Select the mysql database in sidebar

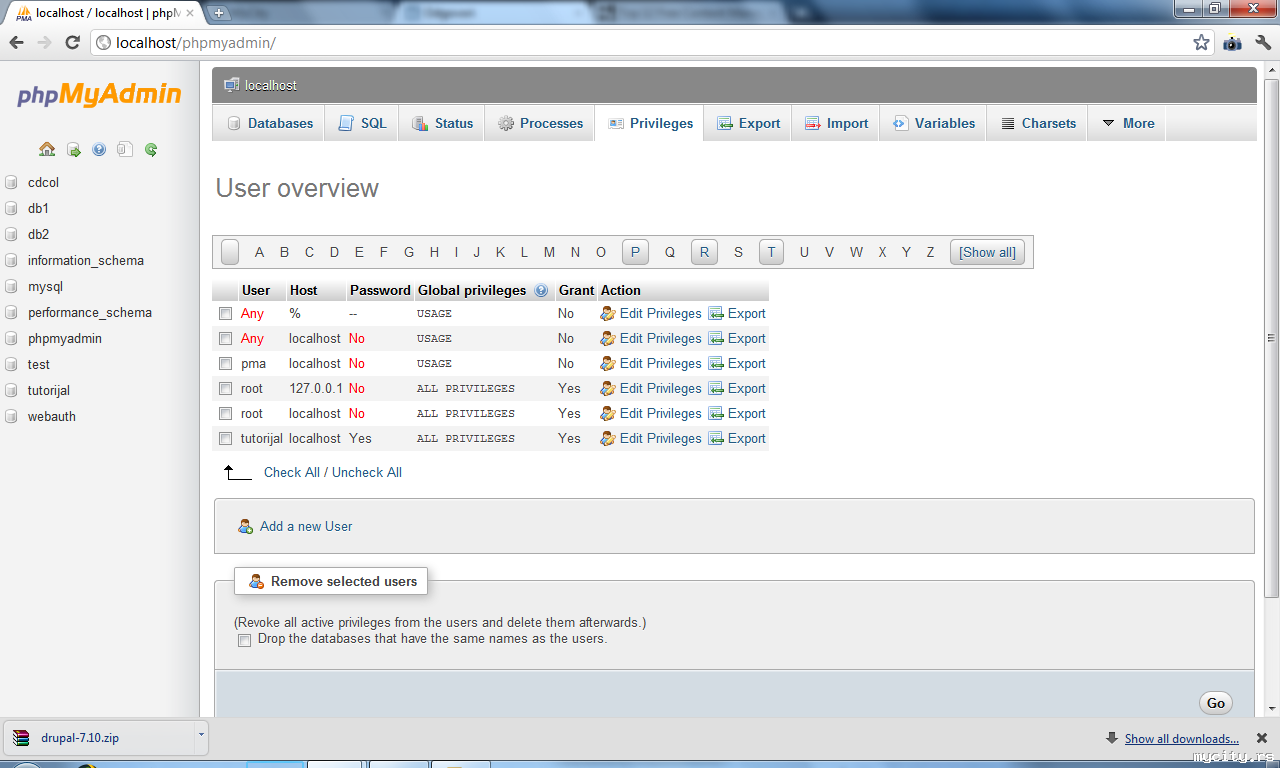[x=45, y=287]
